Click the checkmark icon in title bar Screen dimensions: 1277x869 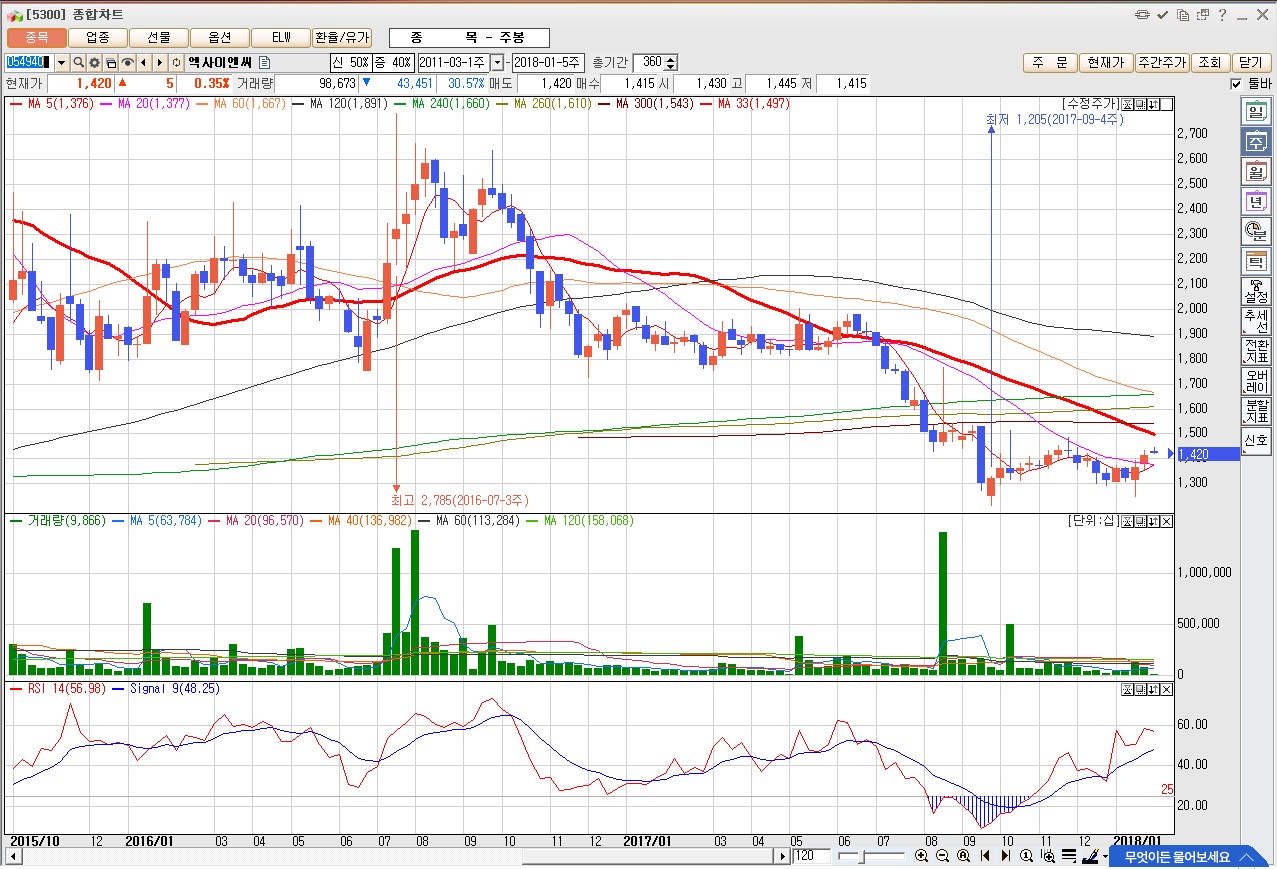pos(1163,15)
